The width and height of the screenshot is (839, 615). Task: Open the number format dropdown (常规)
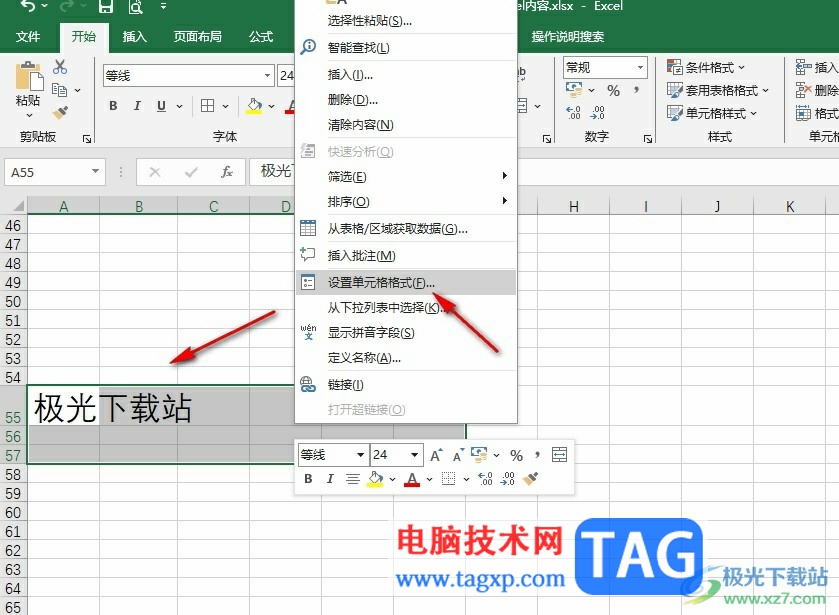click(640, 67)
